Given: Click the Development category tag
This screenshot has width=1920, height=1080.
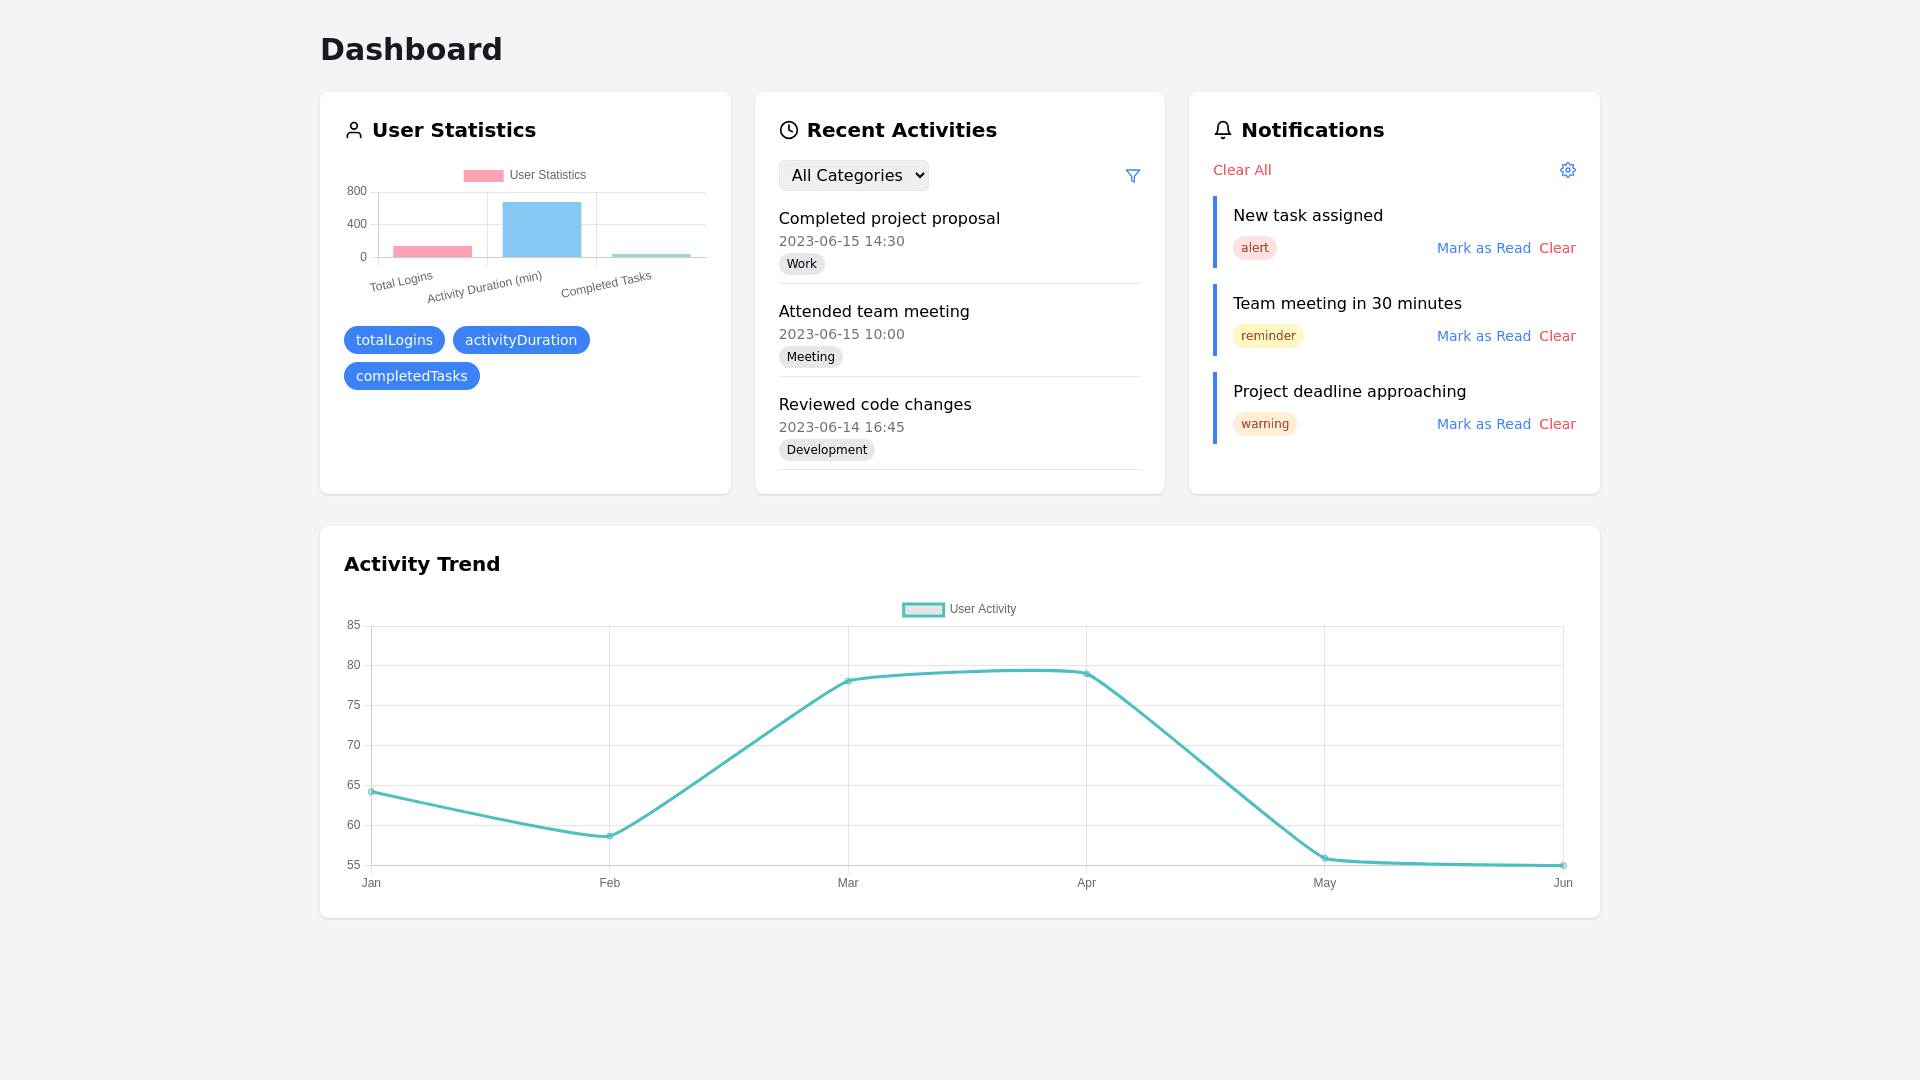Looking at the screenshot, I should (x=826, y=450).
